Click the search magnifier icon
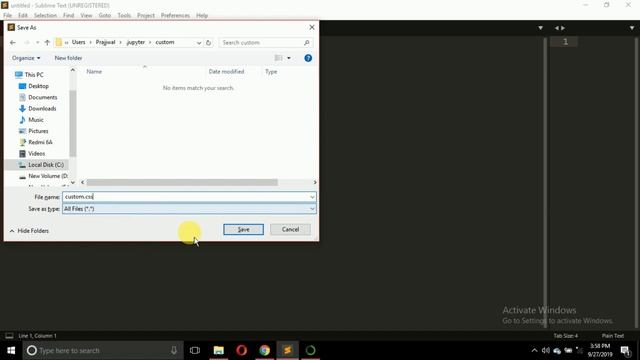The image size is (640, 360). (307, 42)
